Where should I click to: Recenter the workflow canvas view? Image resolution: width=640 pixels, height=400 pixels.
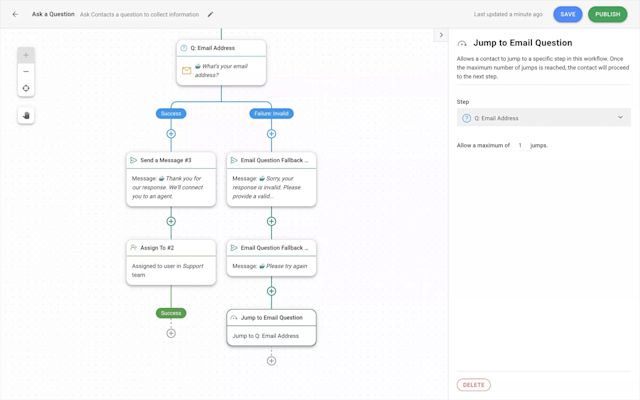(x=26, y=88)
